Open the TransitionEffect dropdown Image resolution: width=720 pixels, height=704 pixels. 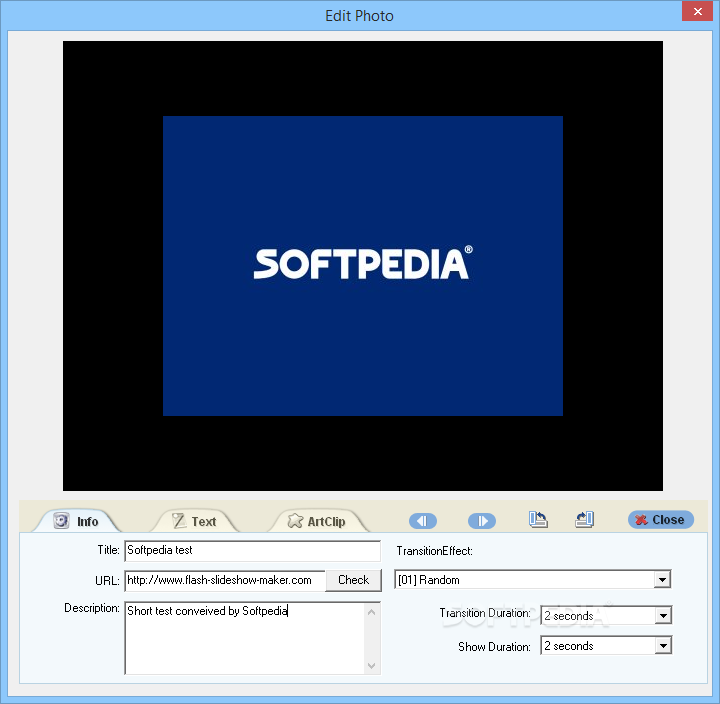pos(662,580)
